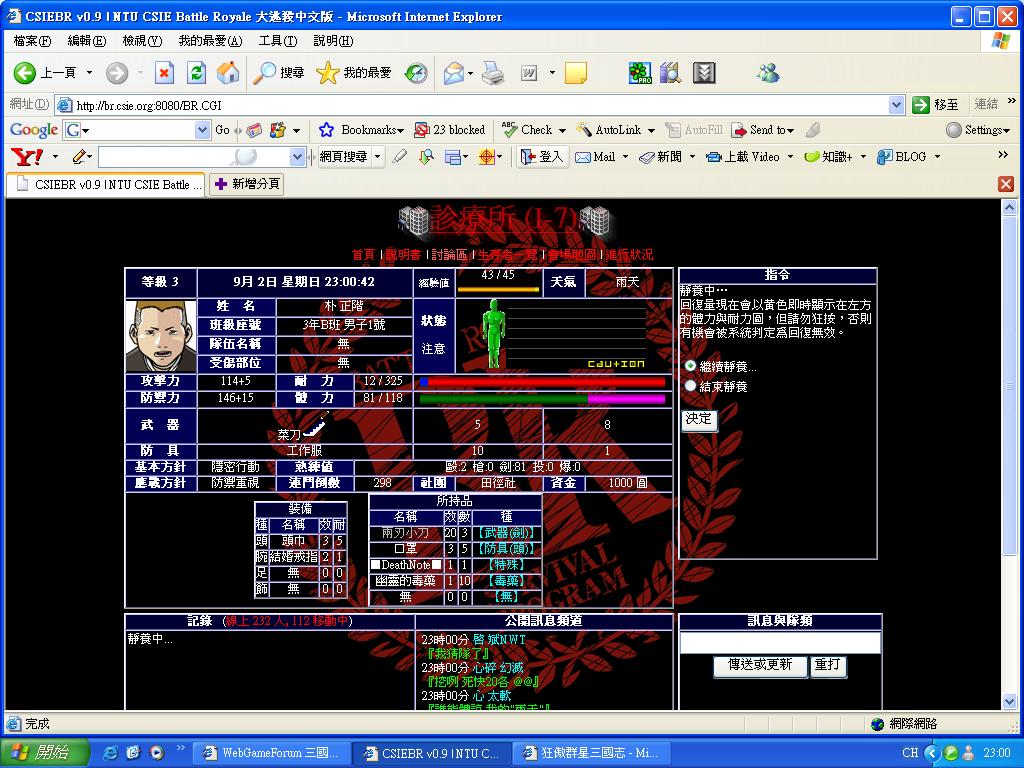The image size is (1024, 768).
Task: Run the ABC Check spelling tool
Action: point(528,130)
